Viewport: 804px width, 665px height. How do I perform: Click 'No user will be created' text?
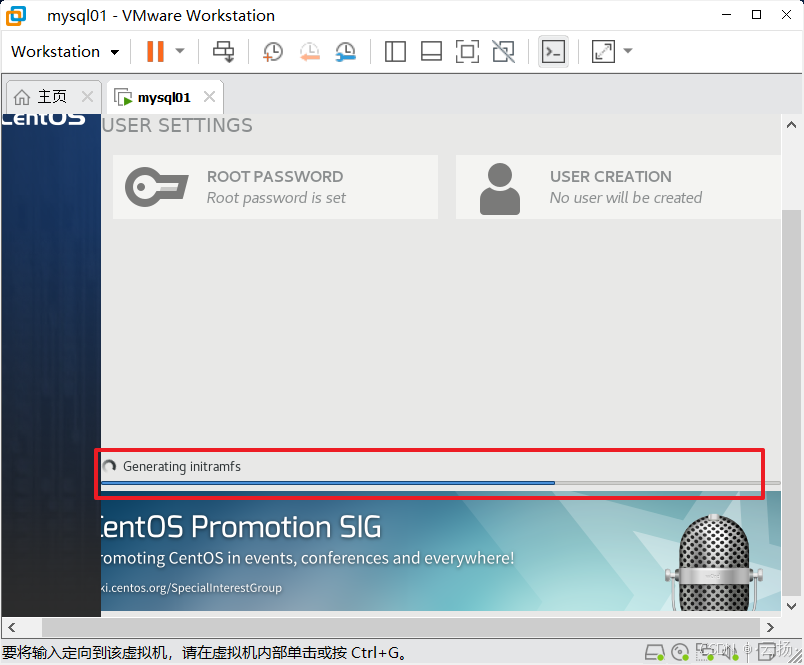coord(626,198)
